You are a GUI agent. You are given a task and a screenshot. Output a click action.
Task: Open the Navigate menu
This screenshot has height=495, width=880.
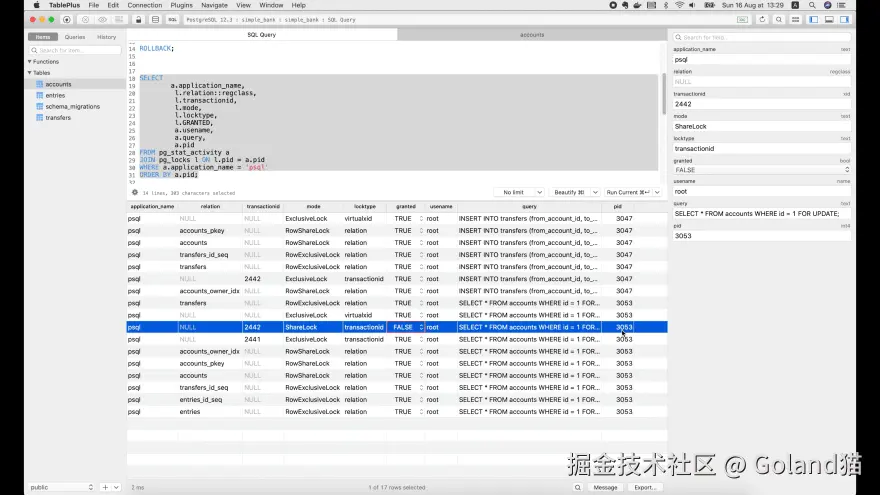[214, 5]
